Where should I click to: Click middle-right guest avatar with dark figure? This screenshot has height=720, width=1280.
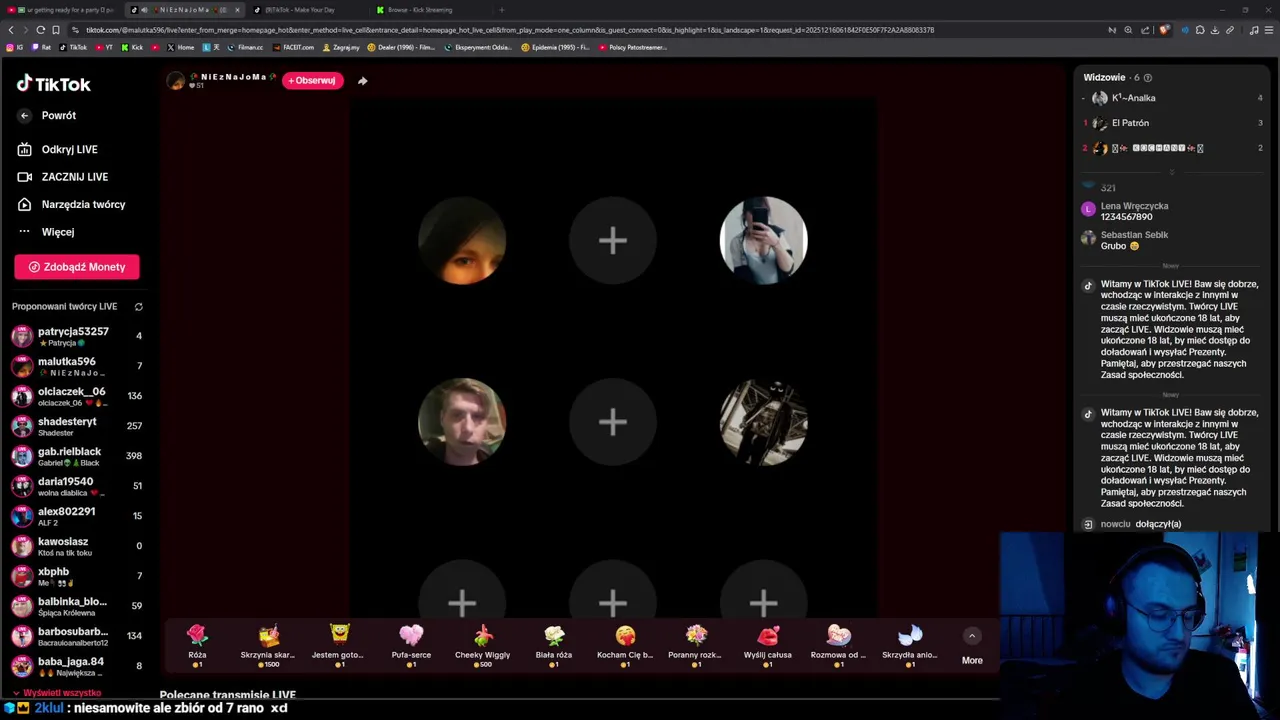(764, 422)
